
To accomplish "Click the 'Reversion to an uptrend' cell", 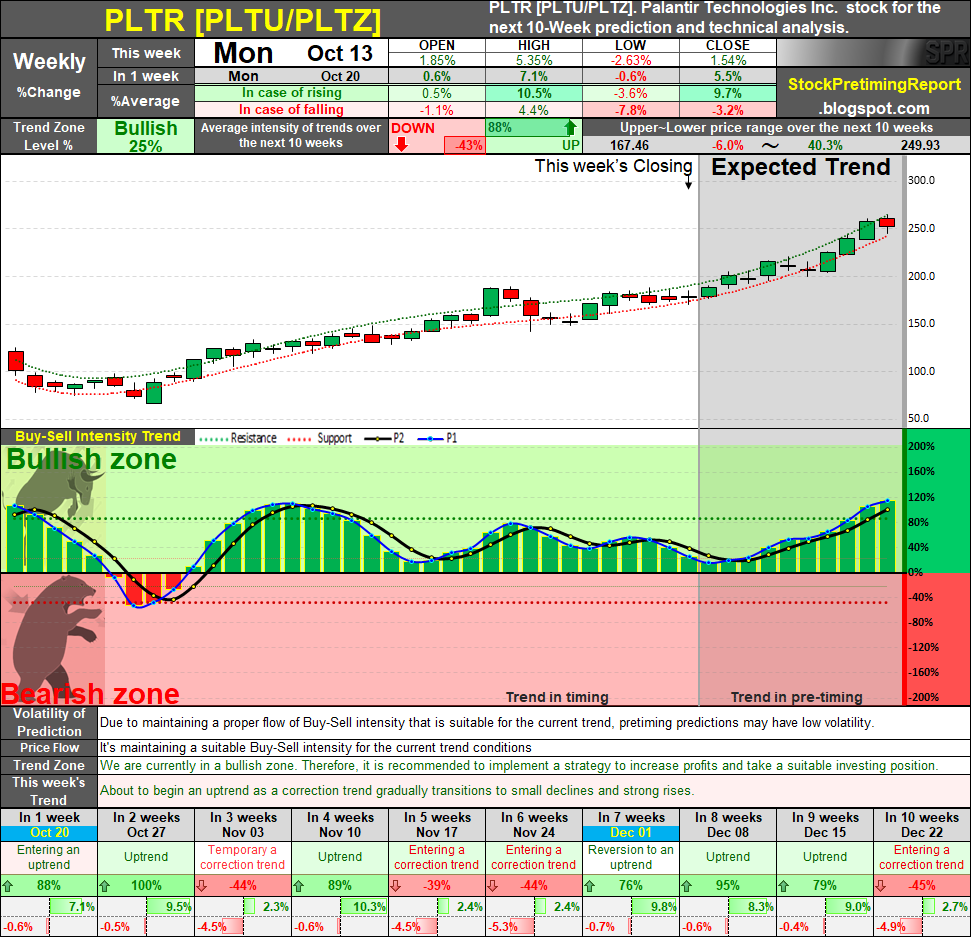I will (631, 857).
